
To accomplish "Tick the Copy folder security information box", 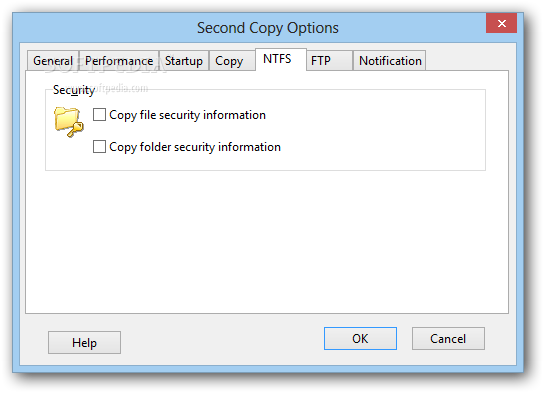I will 99,146.
